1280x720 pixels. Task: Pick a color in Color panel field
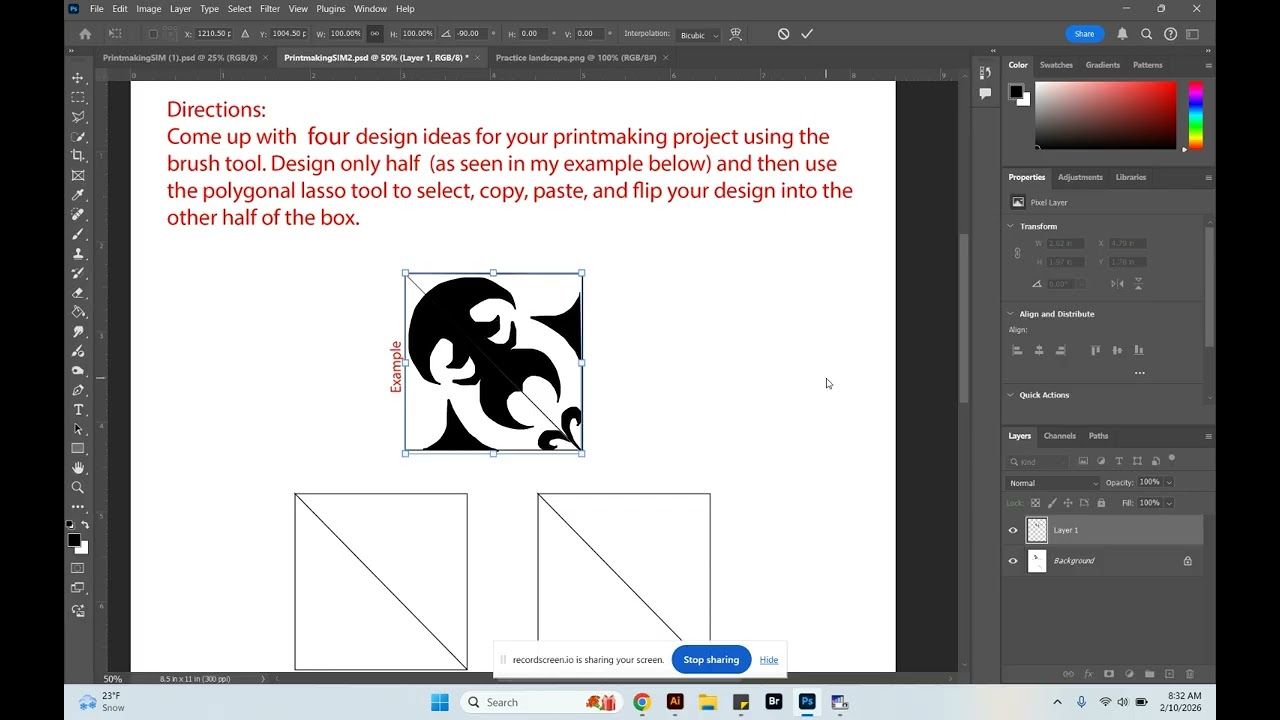point(1106,115)
